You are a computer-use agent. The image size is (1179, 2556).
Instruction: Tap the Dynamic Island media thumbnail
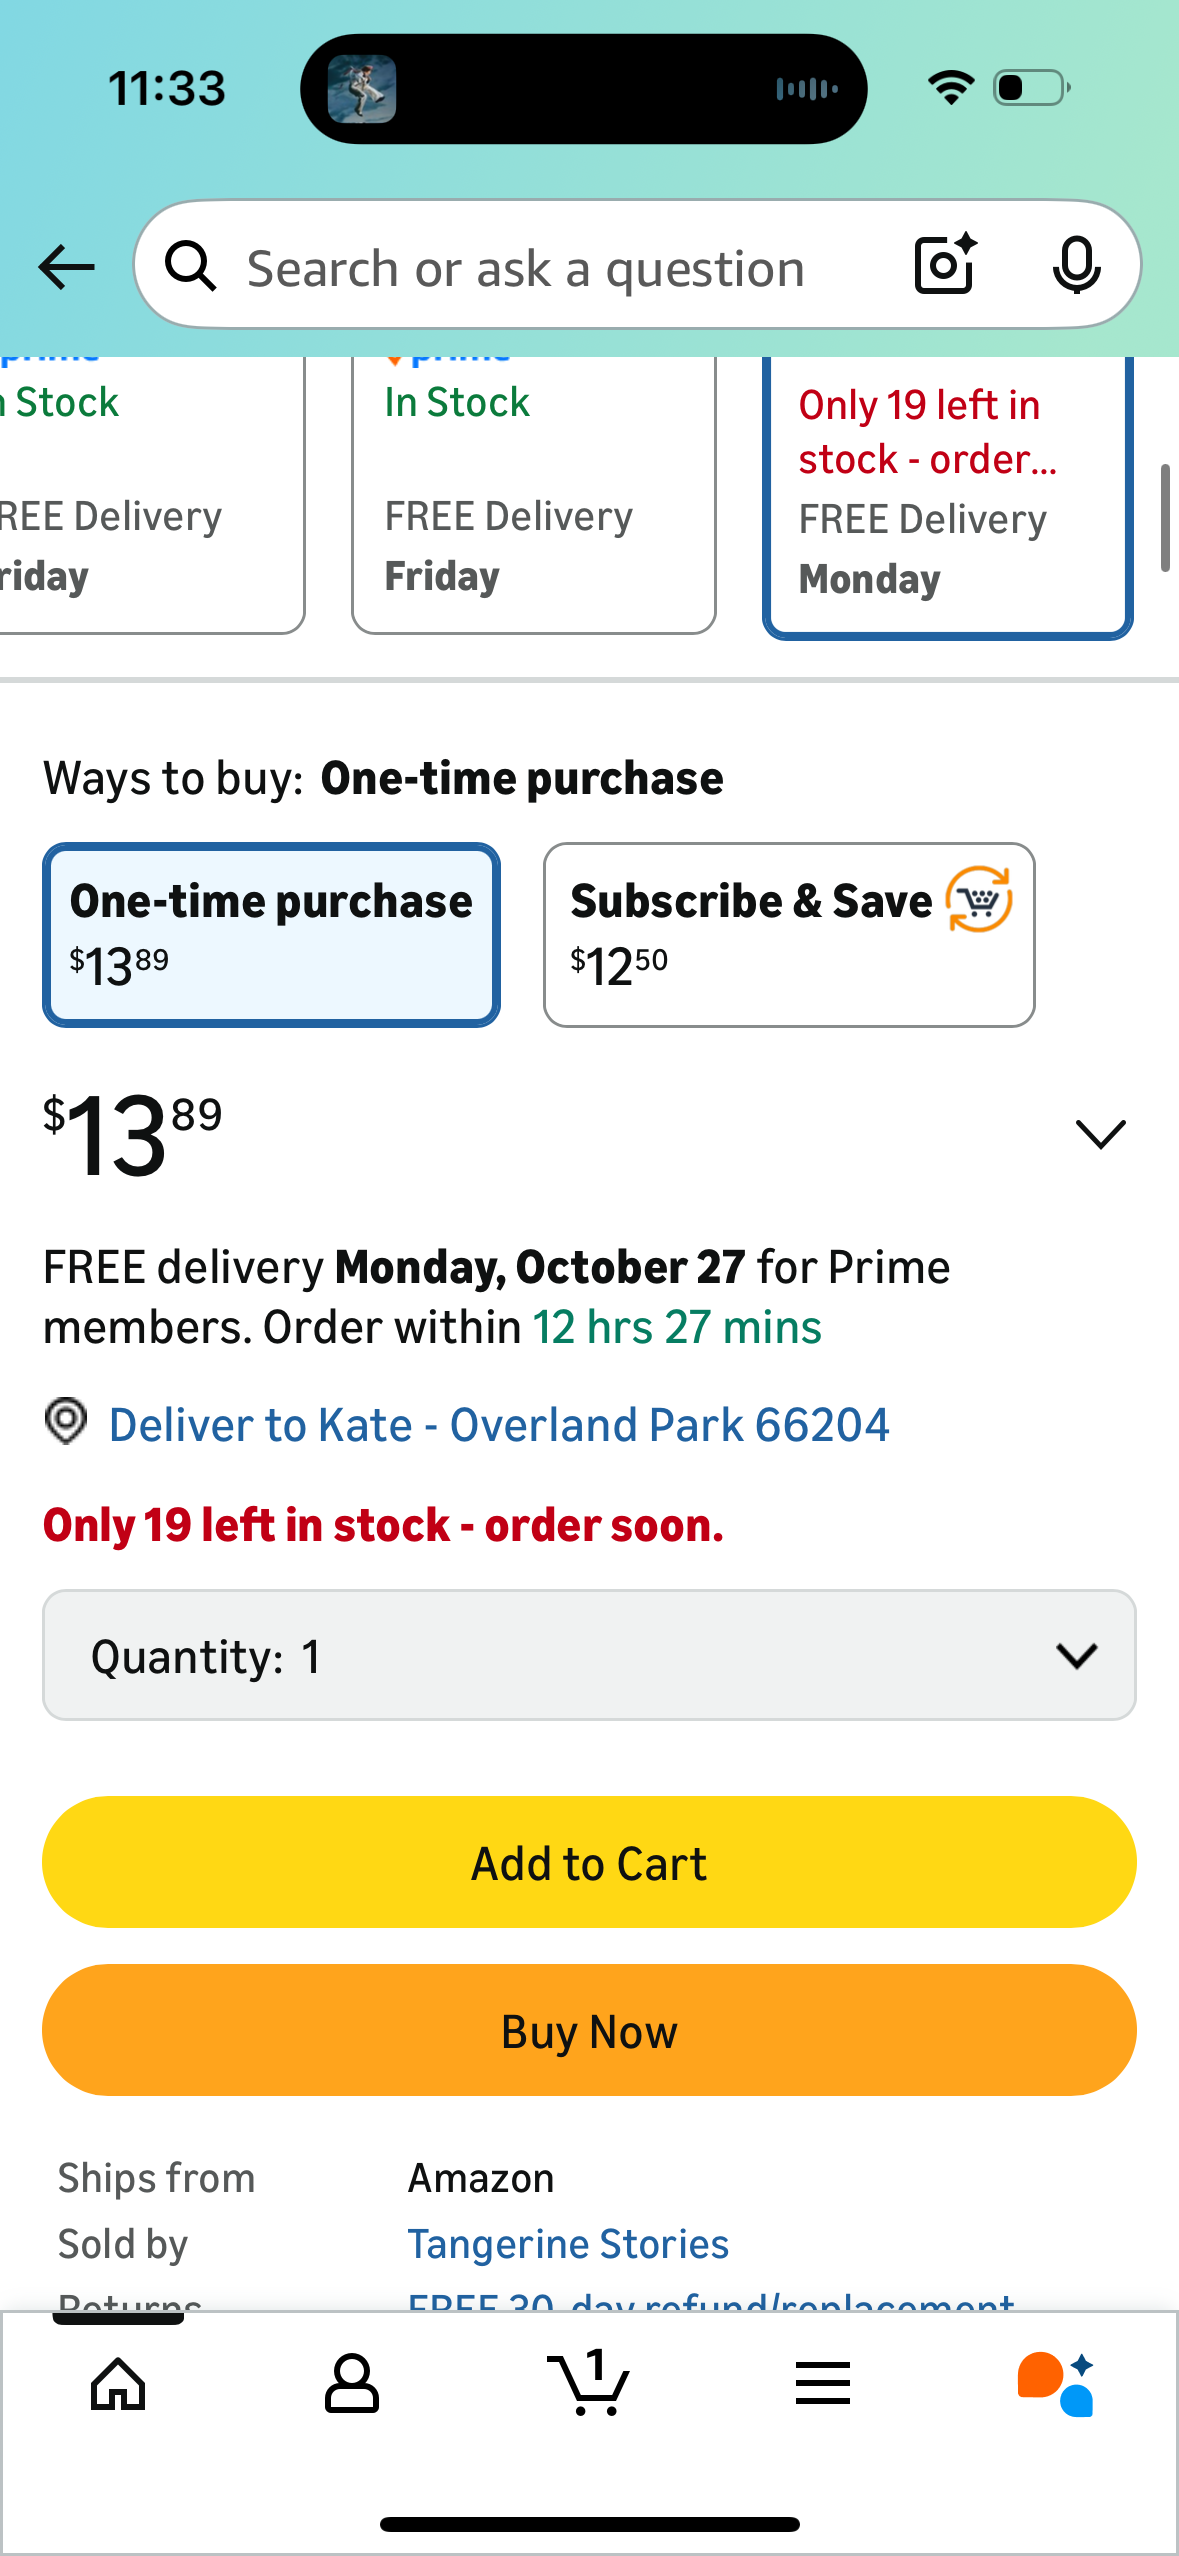(362, 89)
